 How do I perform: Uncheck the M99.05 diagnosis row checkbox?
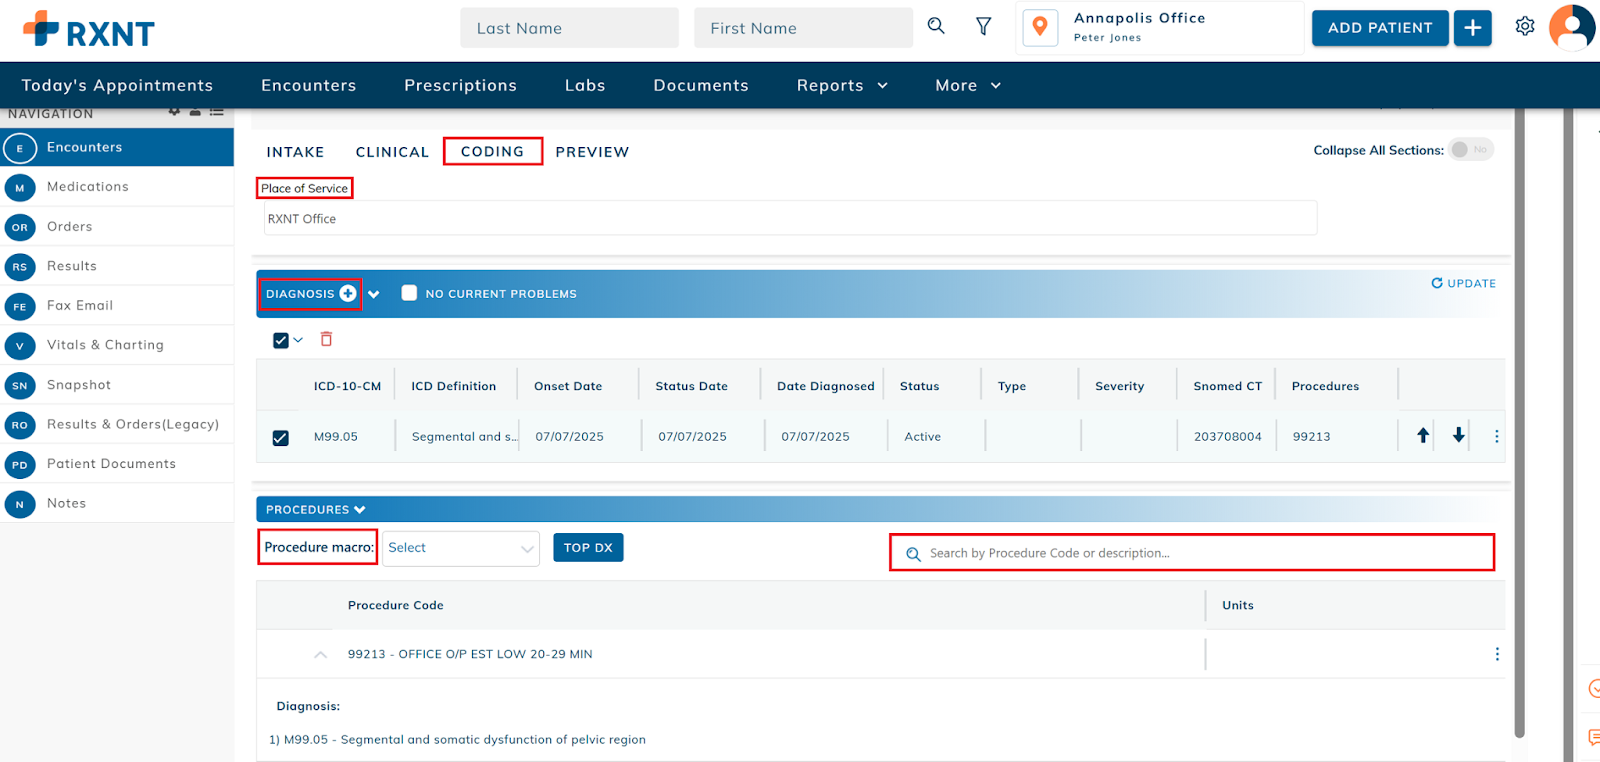pos(281,438)
